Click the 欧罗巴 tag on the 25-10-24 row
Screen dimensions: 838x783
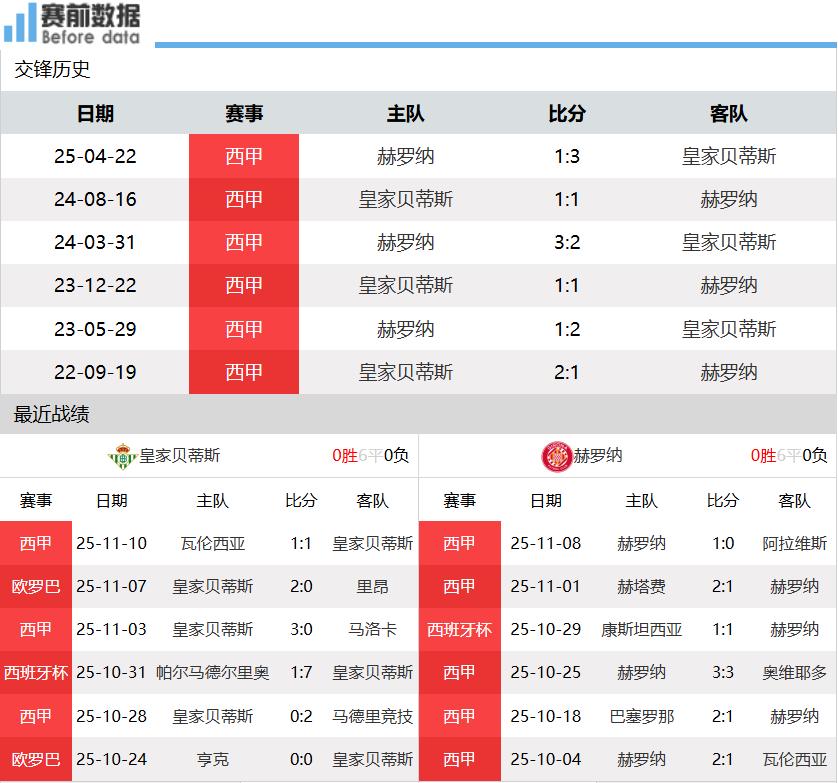36,759
